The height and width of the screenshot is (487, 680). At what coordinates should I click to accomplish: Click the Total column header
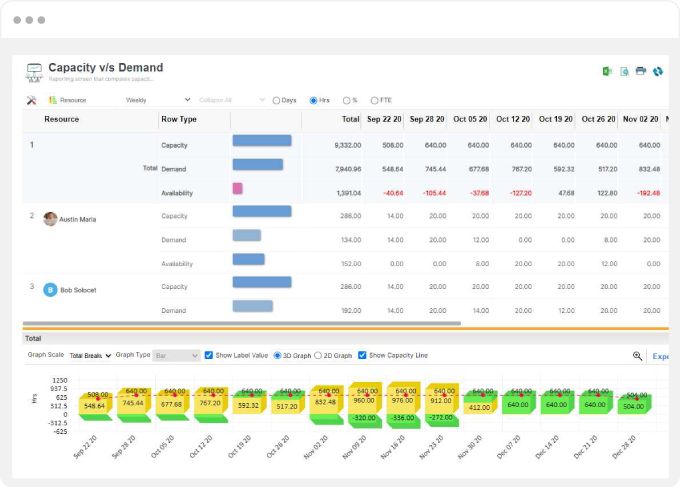350,119
